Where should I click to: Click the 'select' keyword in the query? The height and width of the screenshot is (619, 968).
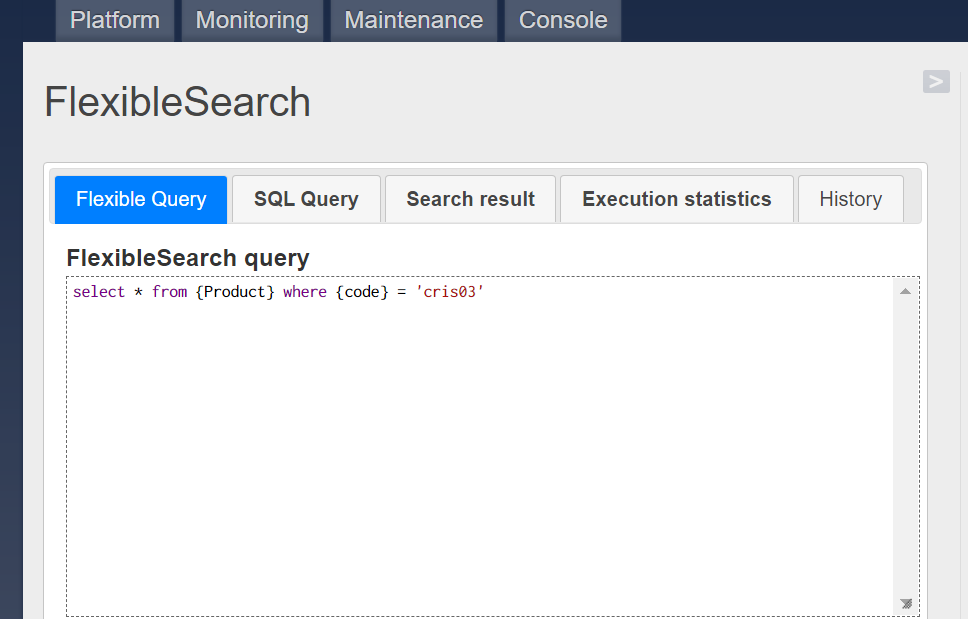[99, 292]
